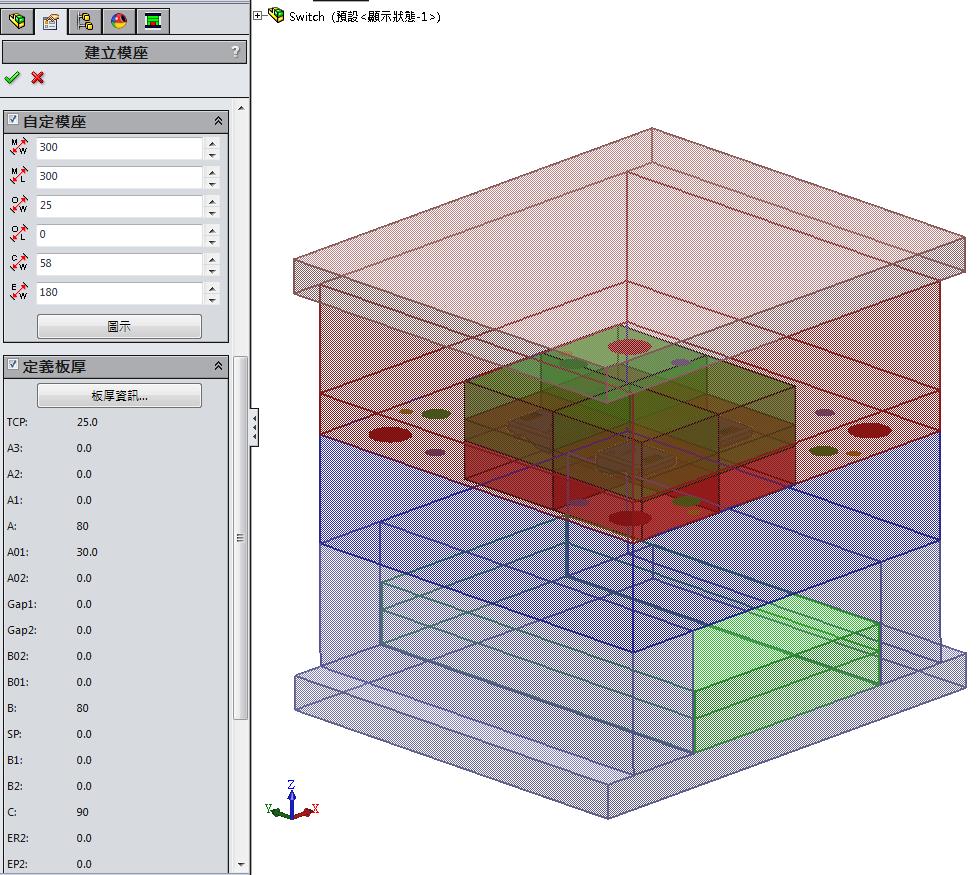Click the EW dimension icon
980x875 pixels.
coord(19,293)
